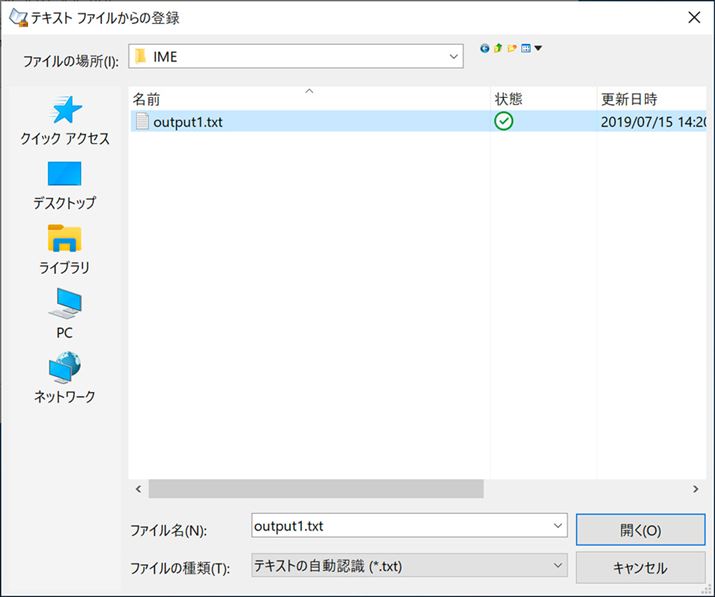
Task: Click the green sync status checkmark
Action: (503, 121)
